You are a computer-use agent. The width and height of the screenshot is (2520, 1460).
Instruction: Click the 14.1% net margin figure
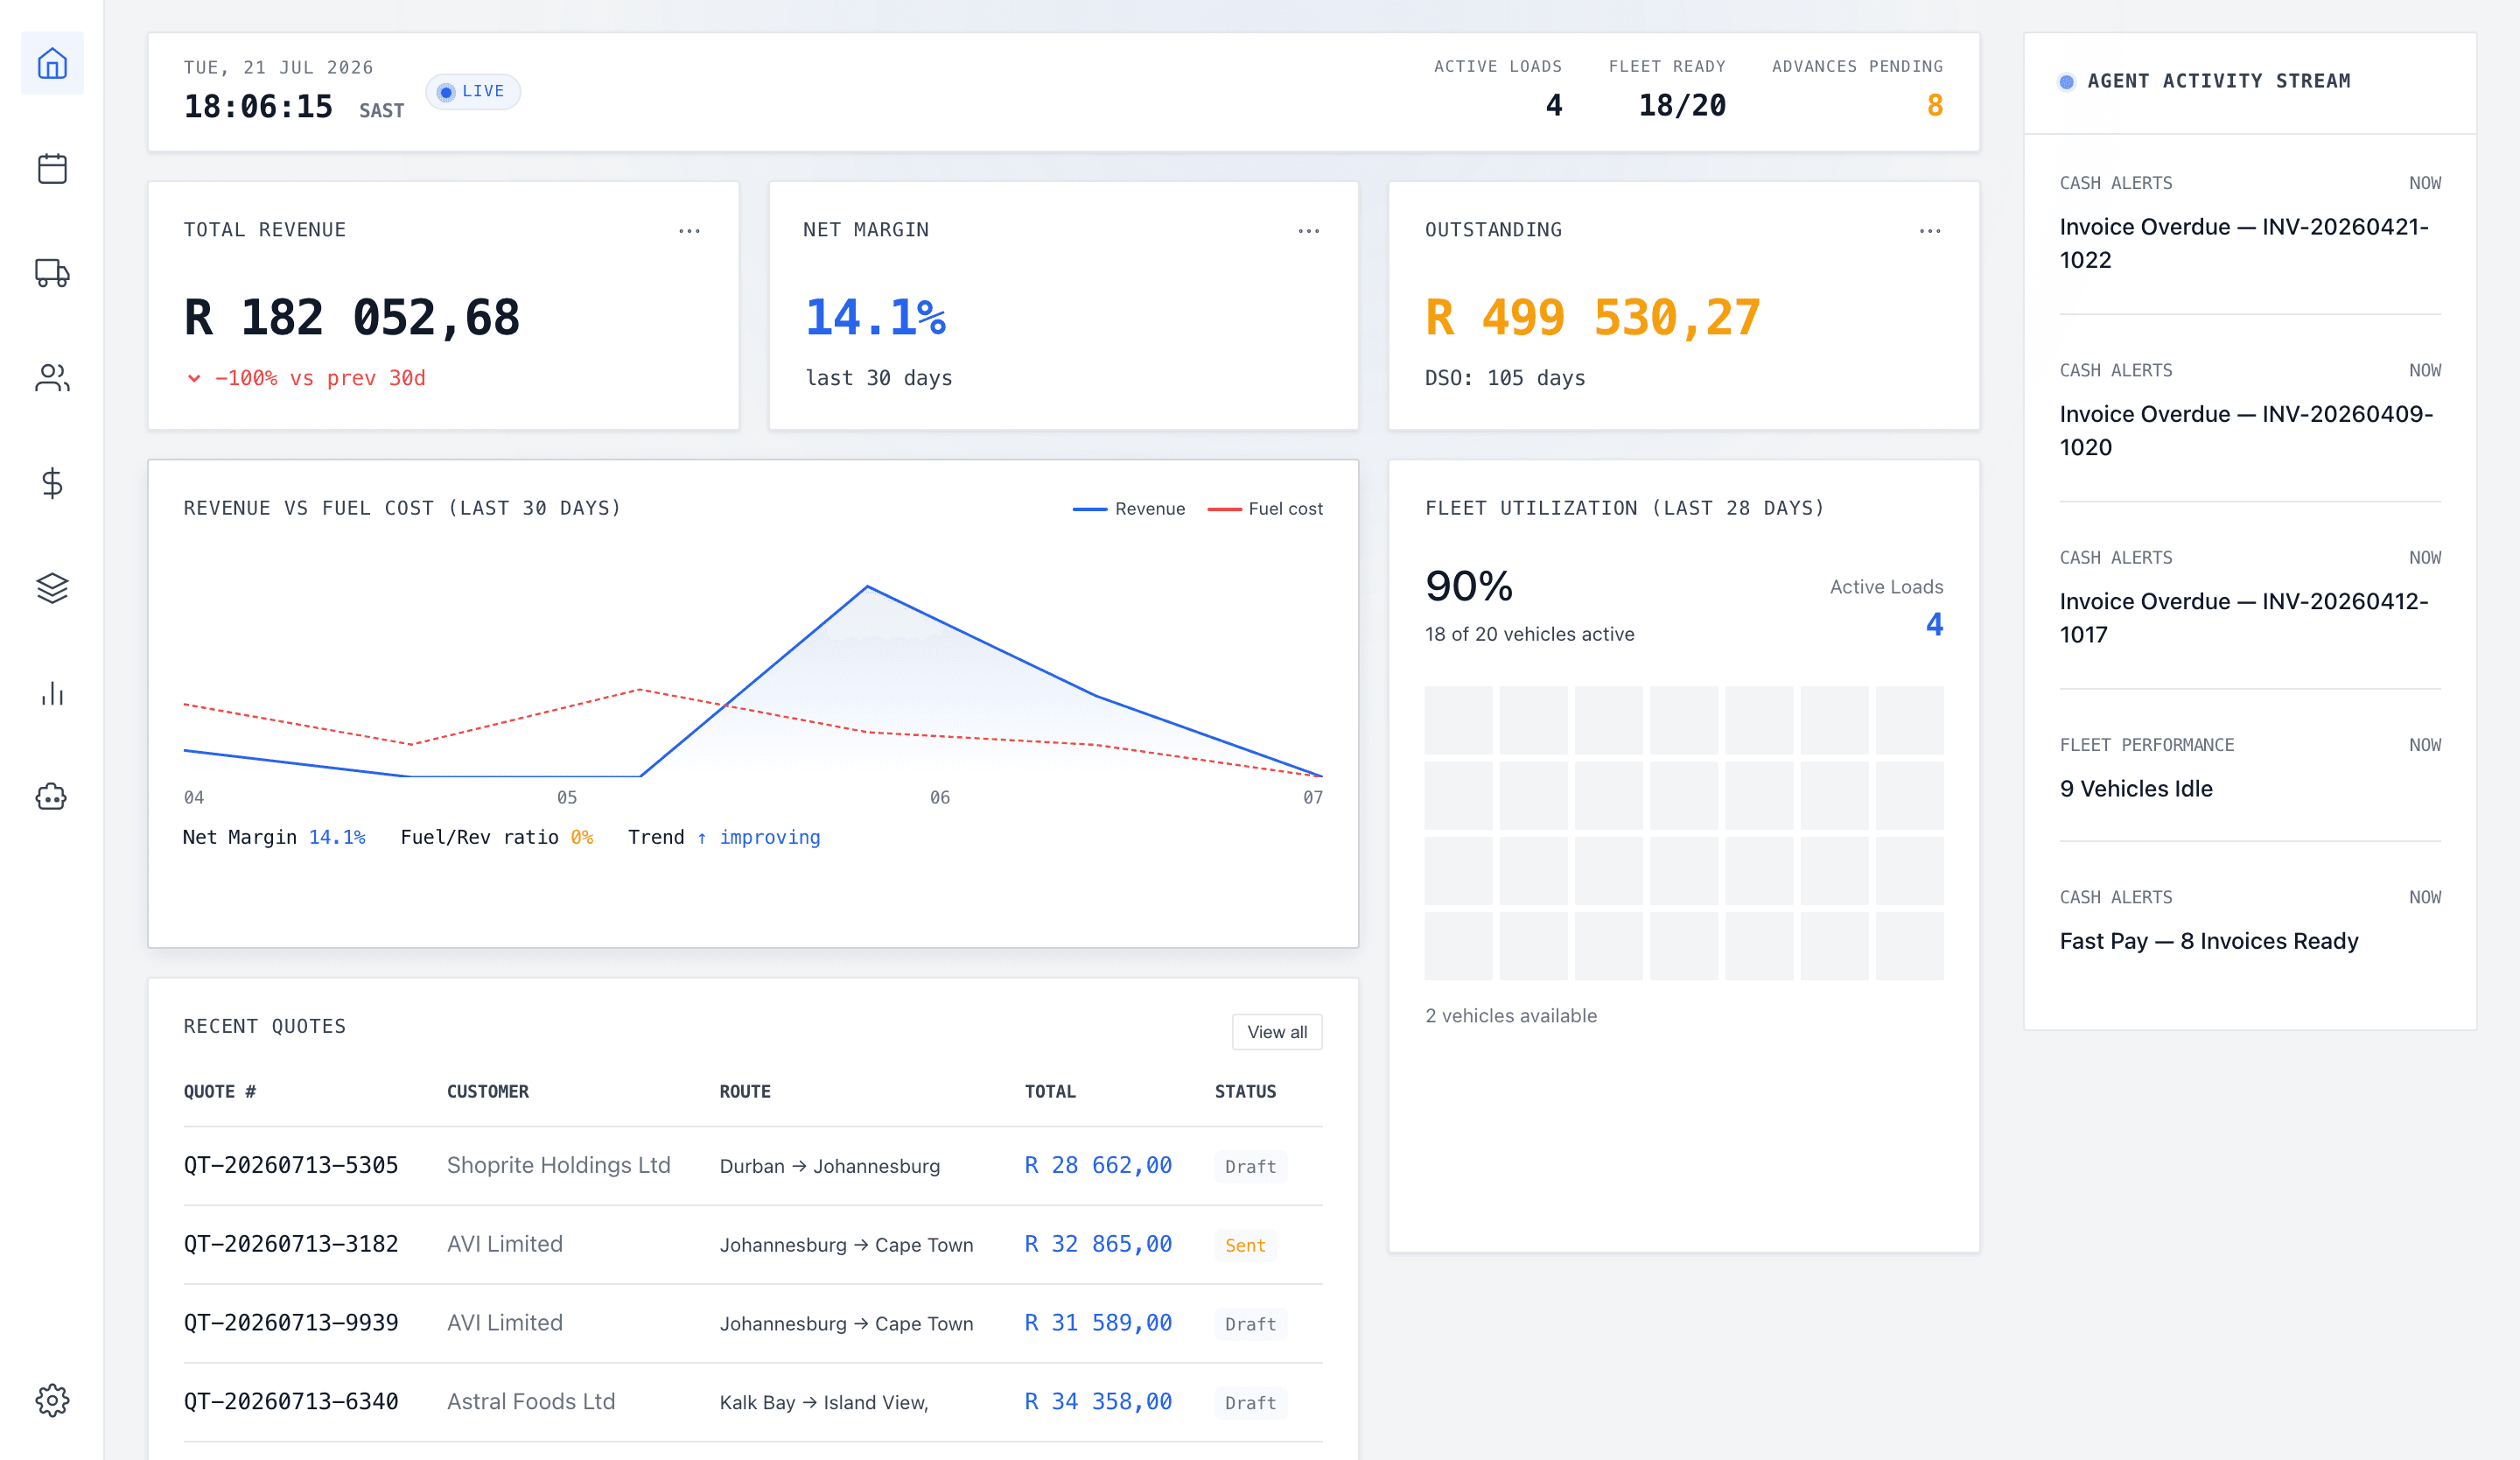tap(876, 318)
